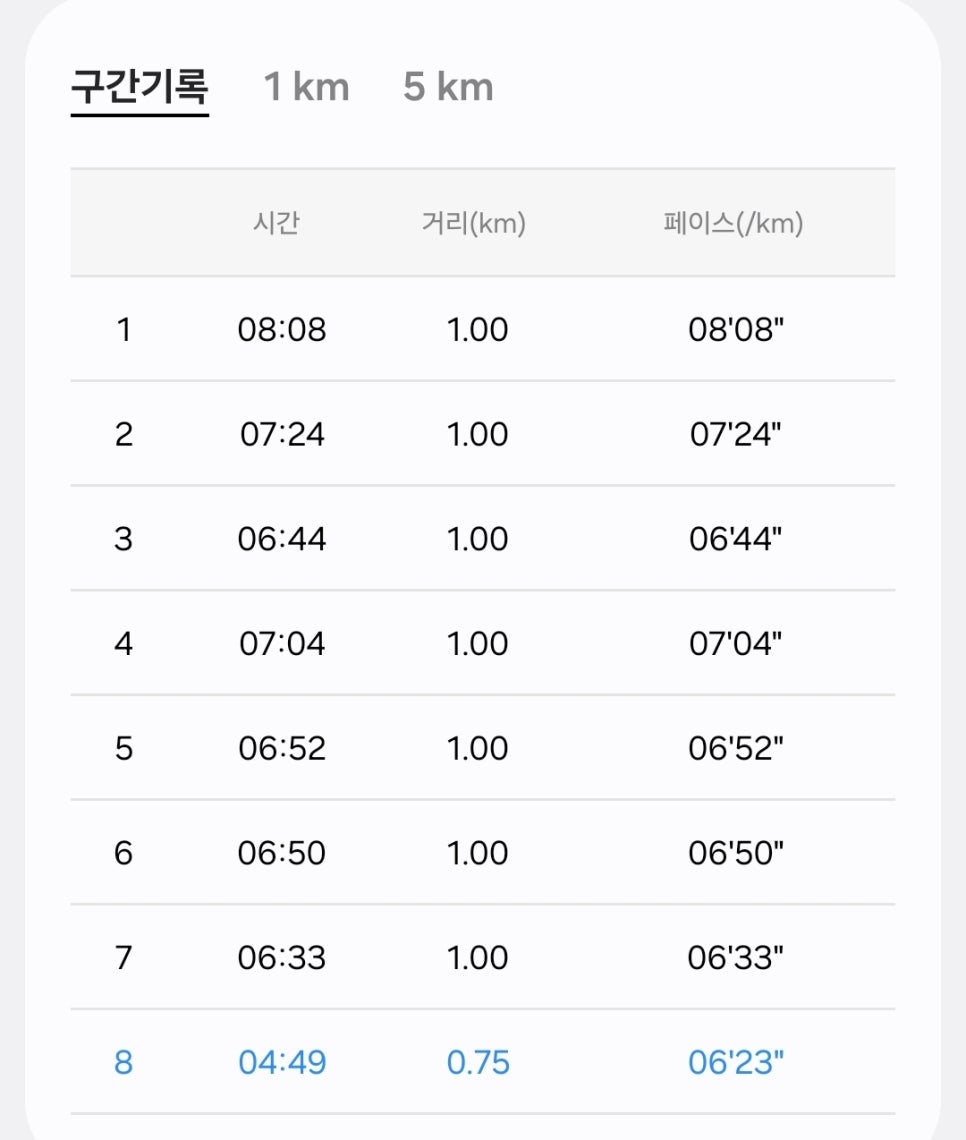Tap the blue 06'23" pace value
This screenshot has height=1140, width=966.
736,1062
